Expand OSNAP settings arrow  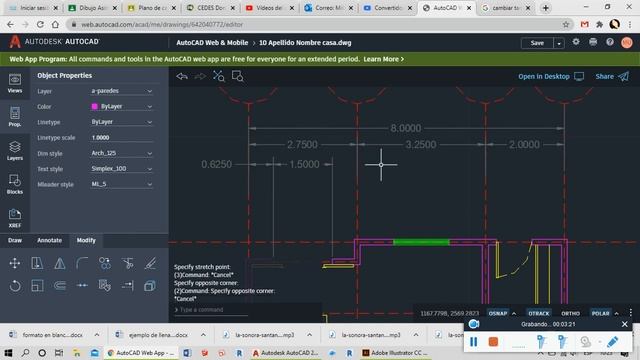tap(514, 313)
